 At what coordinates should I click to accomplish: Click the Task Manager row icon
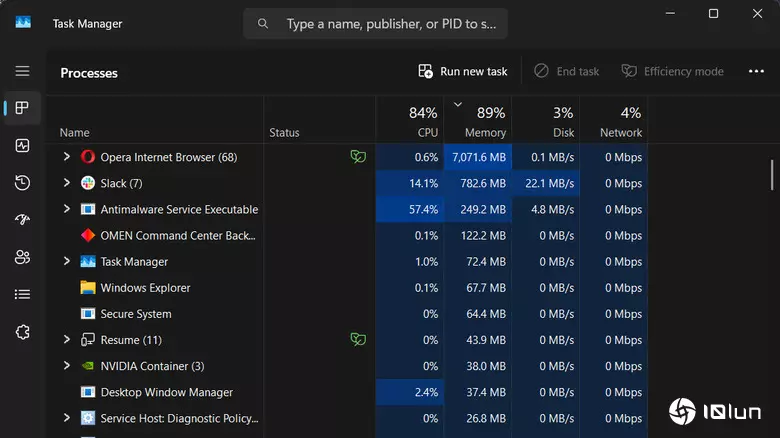tap(88, 261)
